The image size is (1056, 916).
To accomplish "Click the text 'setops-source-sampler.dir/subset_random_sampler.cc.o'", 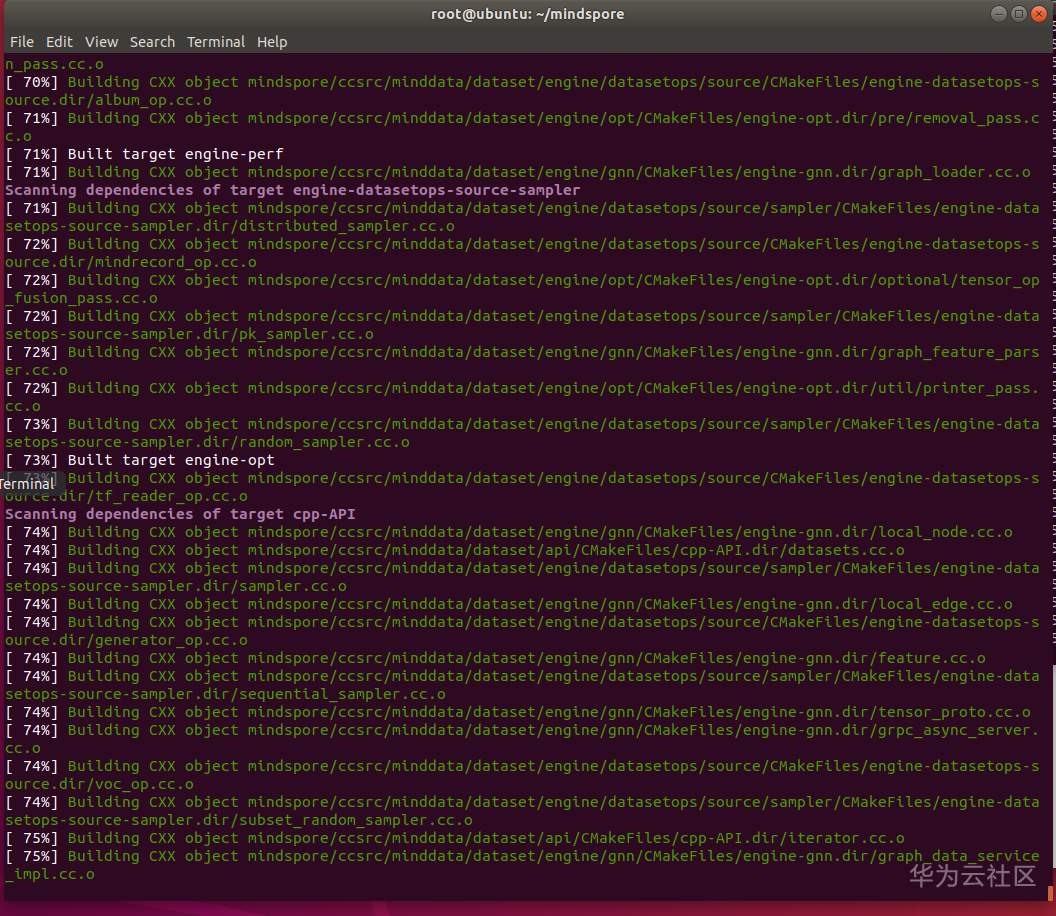I will pos(239,820).
